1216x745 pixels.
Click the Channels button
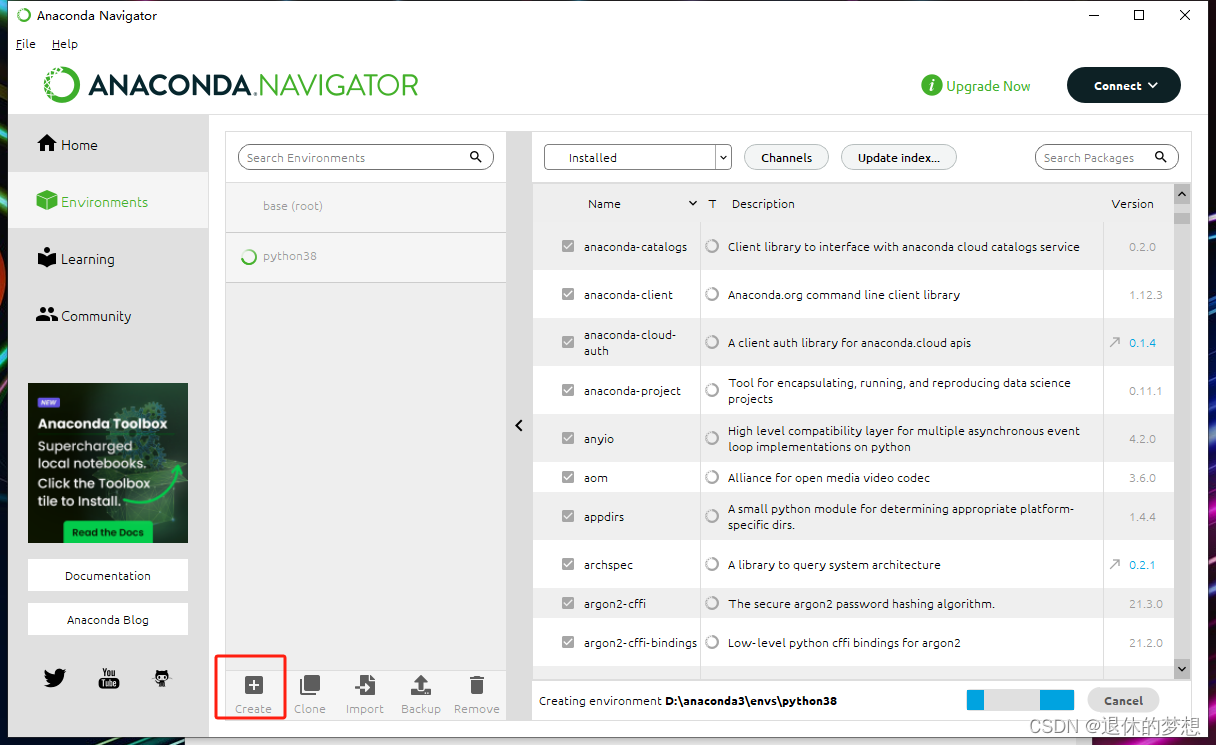(x=786, y=157)
